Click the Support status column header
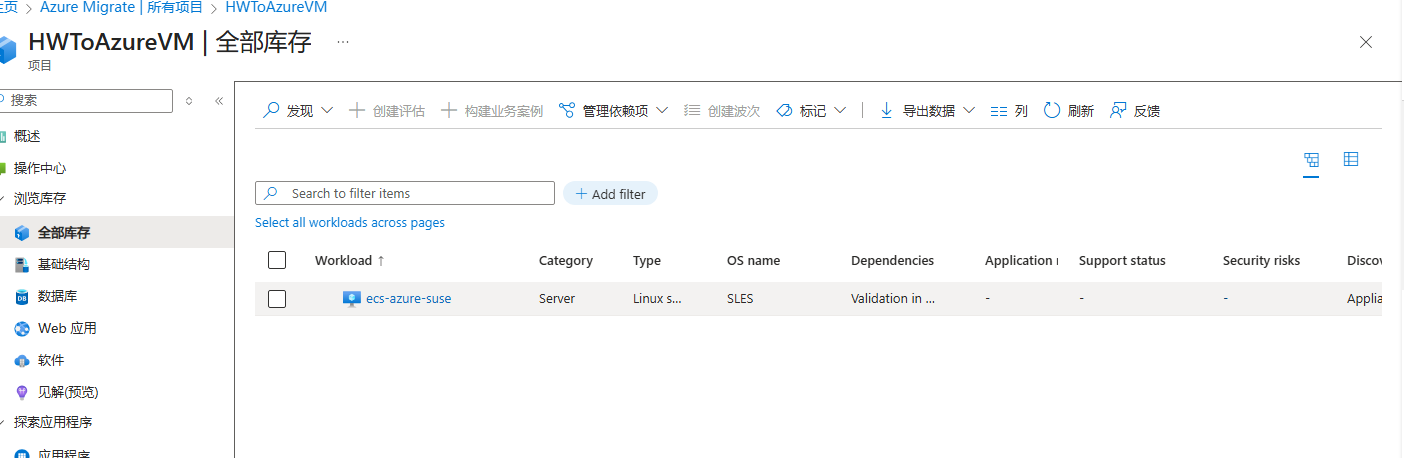The width and height of the screenshot is (1404, 458). tap(1122, 261)
